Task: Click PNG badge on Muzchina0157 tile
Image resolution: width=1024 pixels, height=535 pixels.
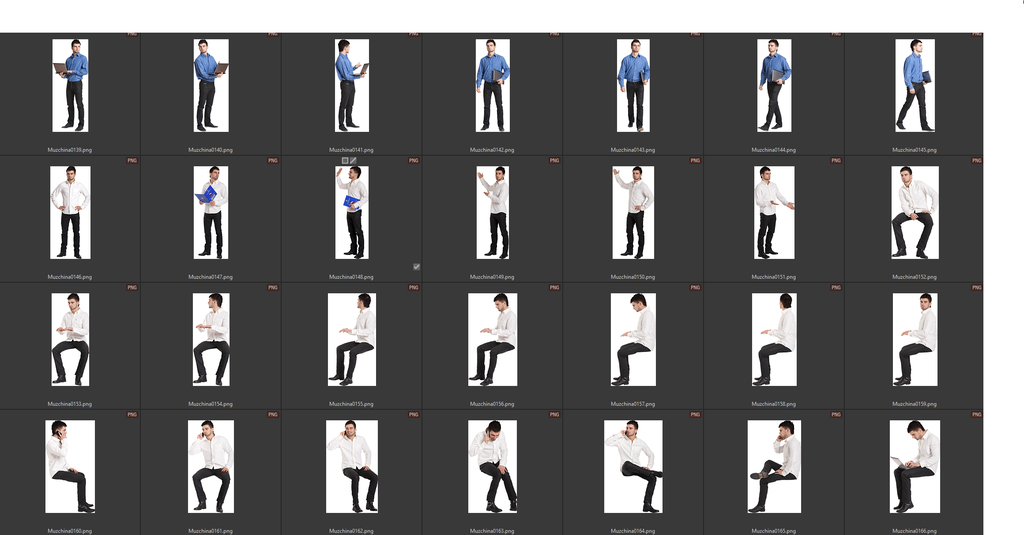Action: 695,288
